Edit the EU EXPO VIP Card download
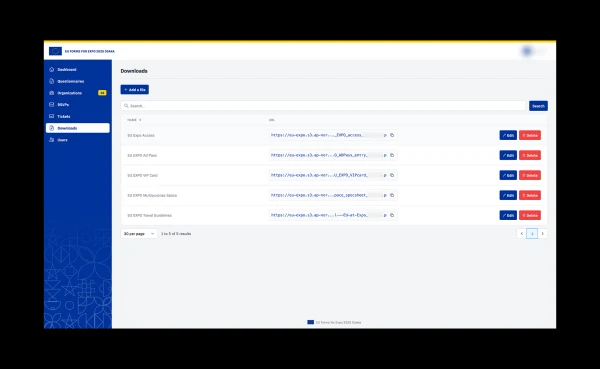Viewport: 600px width, 369px height. [x=508, y=175]
